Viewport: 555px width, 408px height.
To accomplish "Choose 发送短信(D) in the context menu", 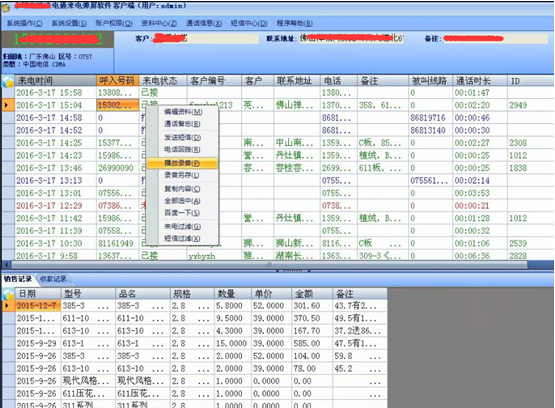I will [x=183, y=137].
